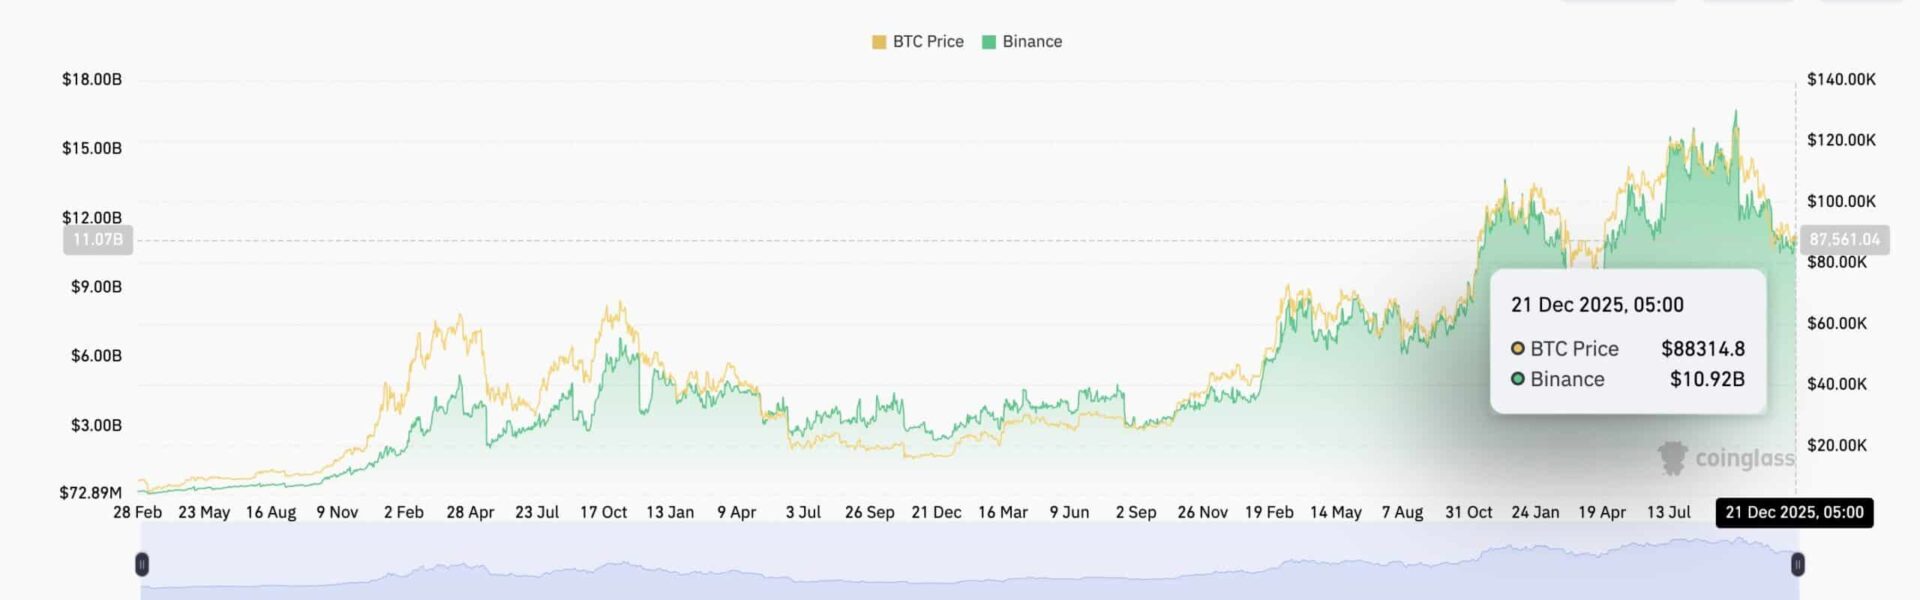Click the 17 Oct date label

(603, 512)
